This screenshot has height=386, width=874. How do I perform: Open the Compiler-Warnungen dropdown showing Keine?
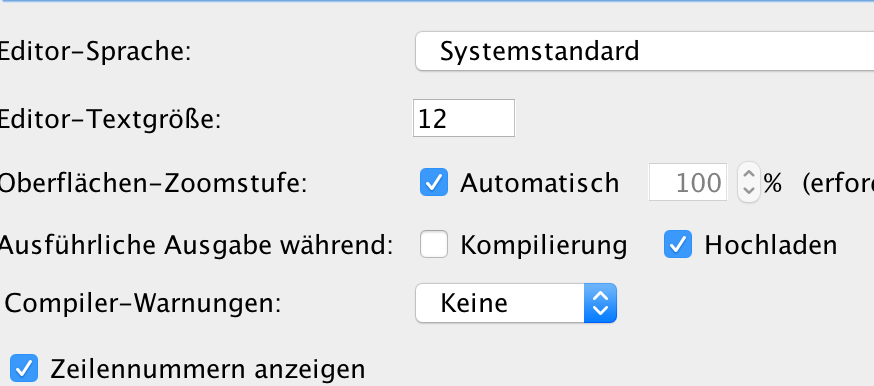(516, 304)
